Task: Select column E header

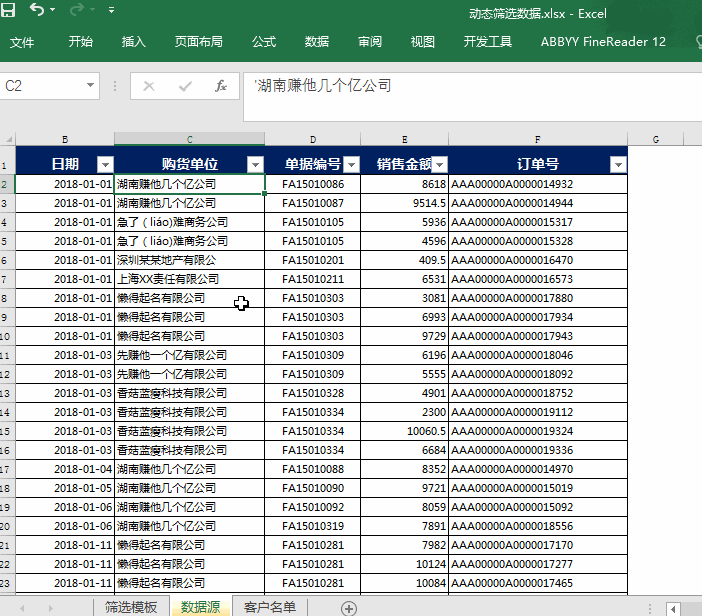Action: tap(404, 139)
